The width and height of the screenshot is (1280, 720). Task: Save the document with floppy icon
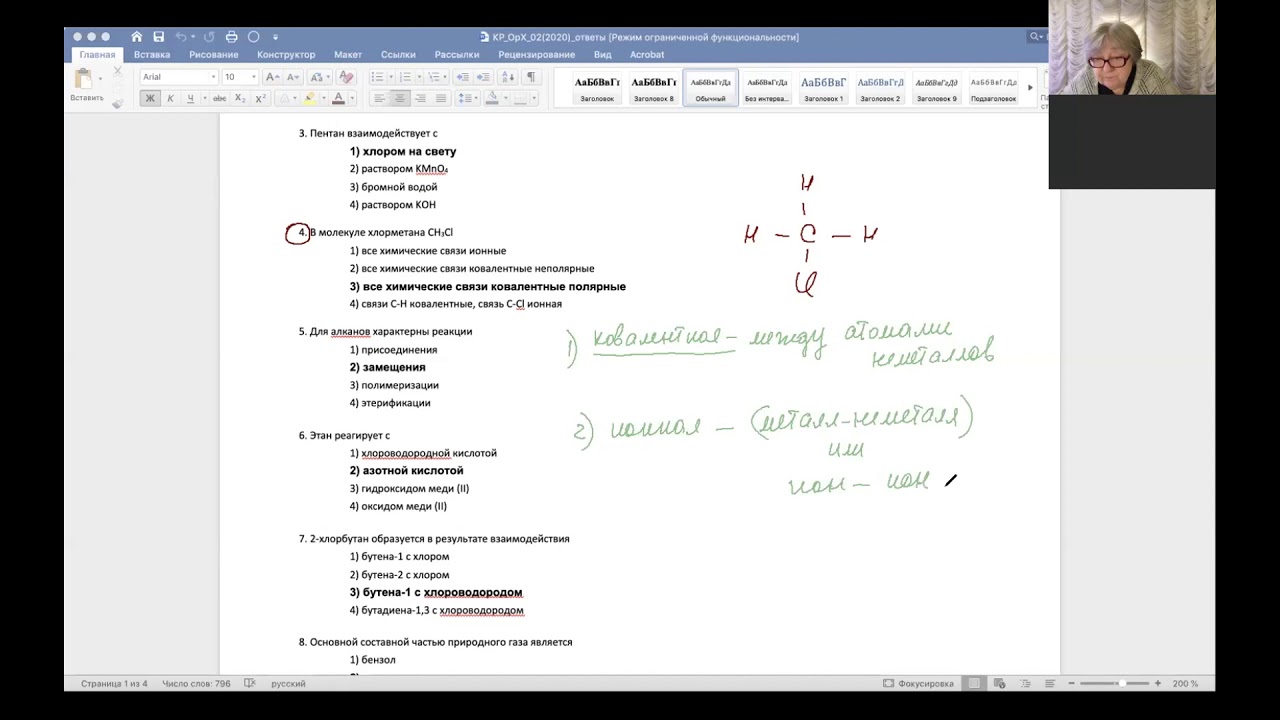tap(158, 37)
